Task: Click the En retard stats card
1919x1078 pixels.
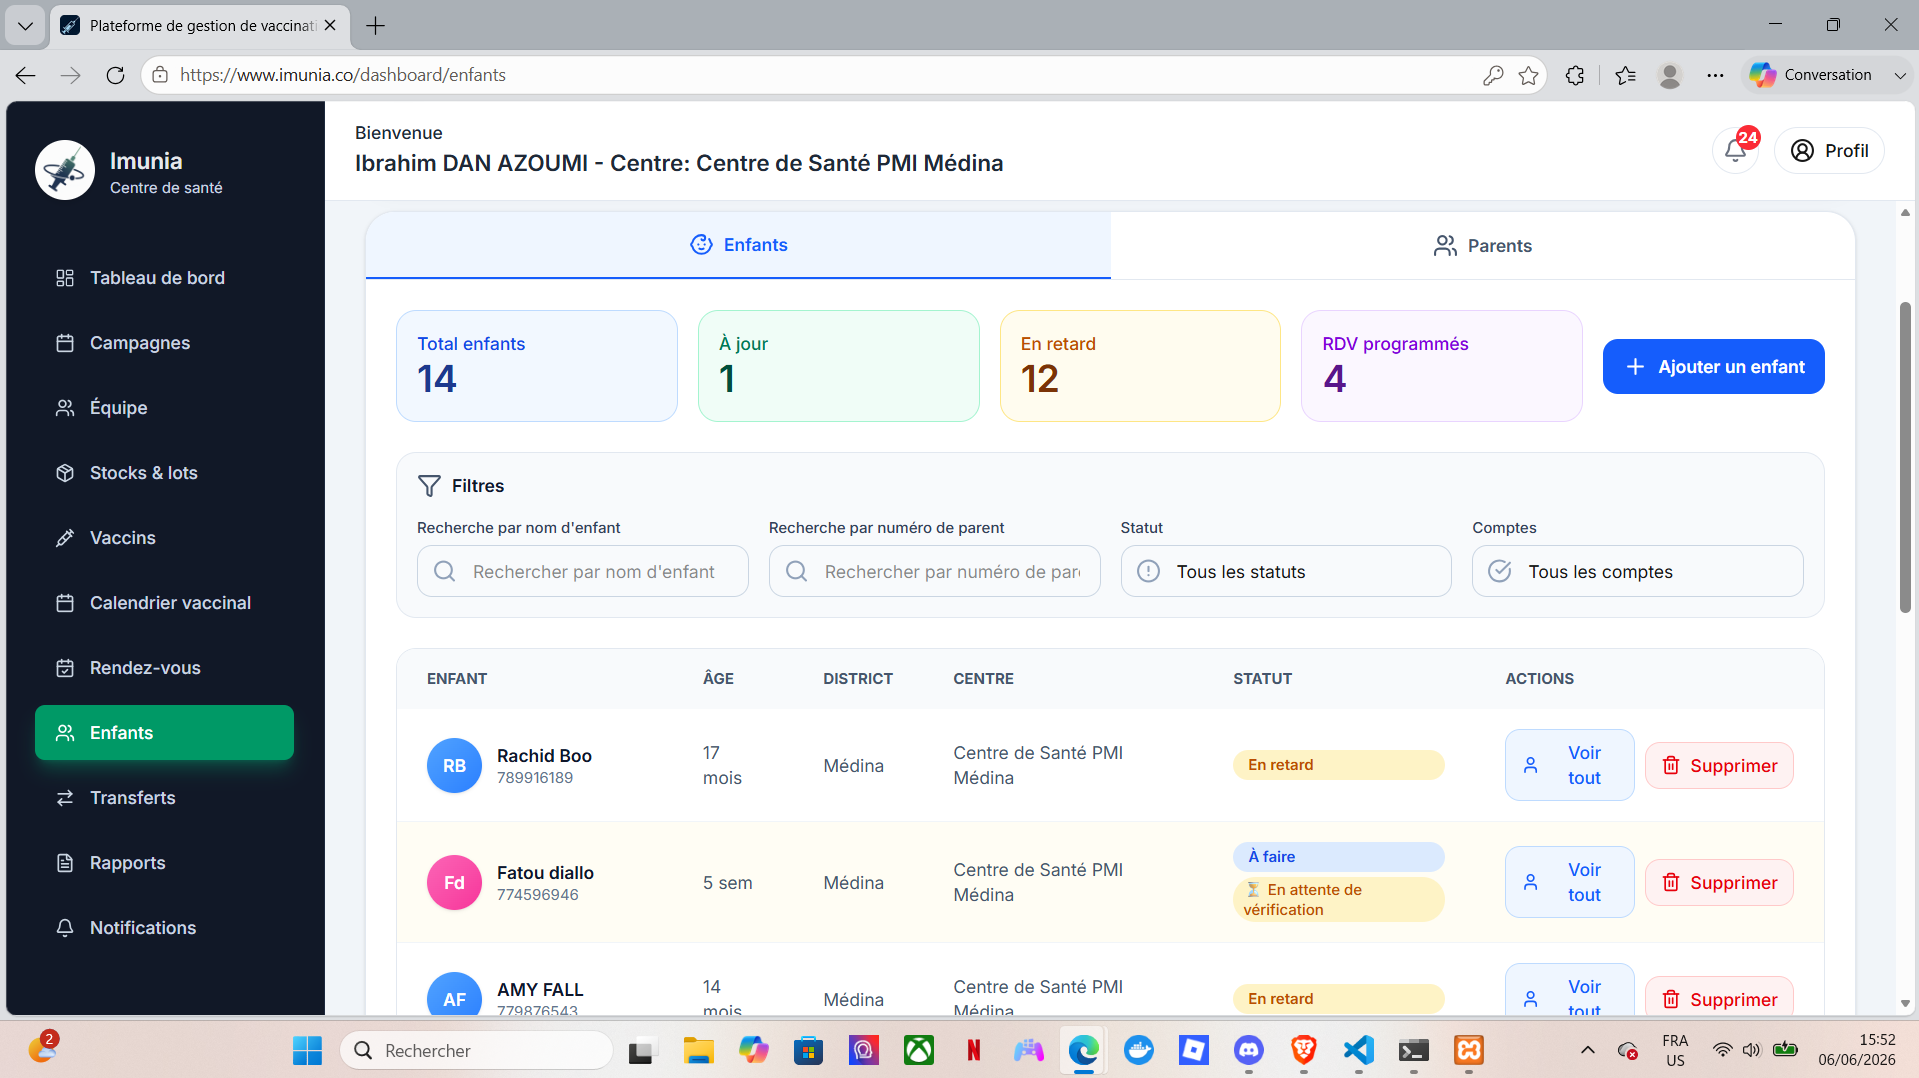Action: coord(1140,366)
